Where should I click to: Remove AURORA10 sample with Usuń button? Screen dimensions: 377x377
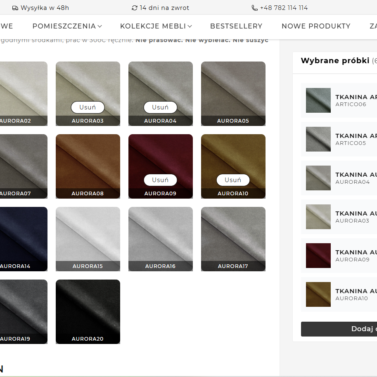233,180
